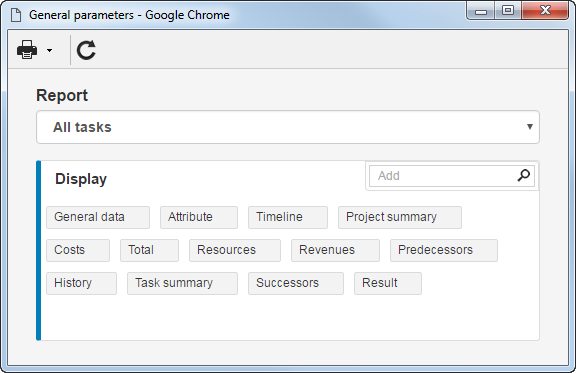Image resolution: width=576 pixels, height=373 pixels.
Task: Choose the Successors tag
Action: click(x=296, y=283)
